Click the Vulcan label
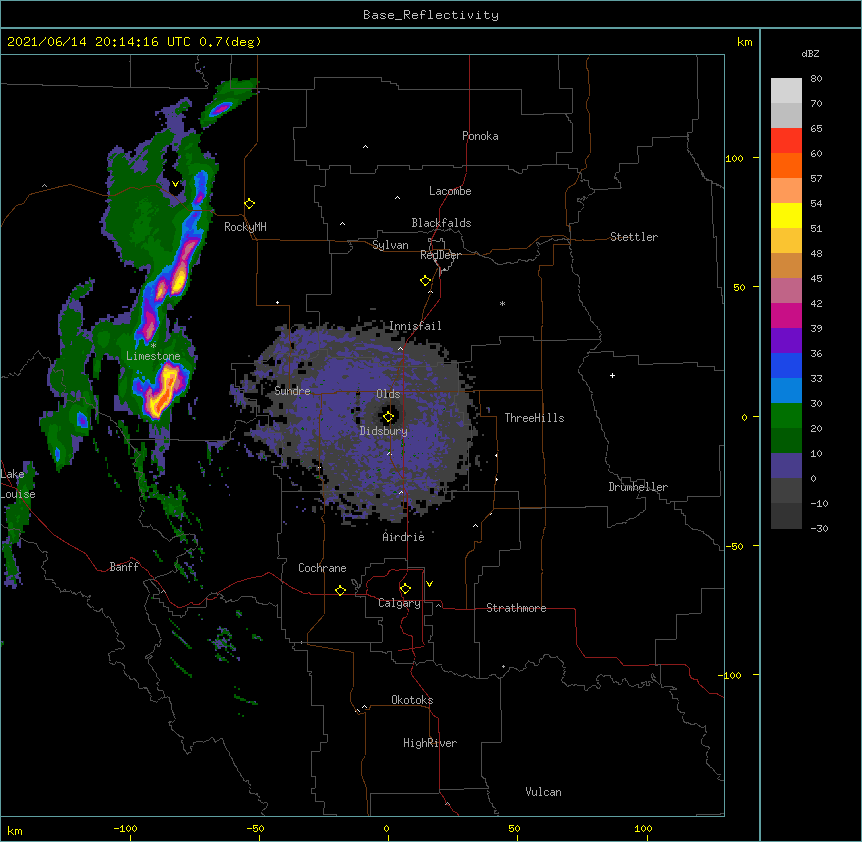862x842 pixels. tap(543, 792)
